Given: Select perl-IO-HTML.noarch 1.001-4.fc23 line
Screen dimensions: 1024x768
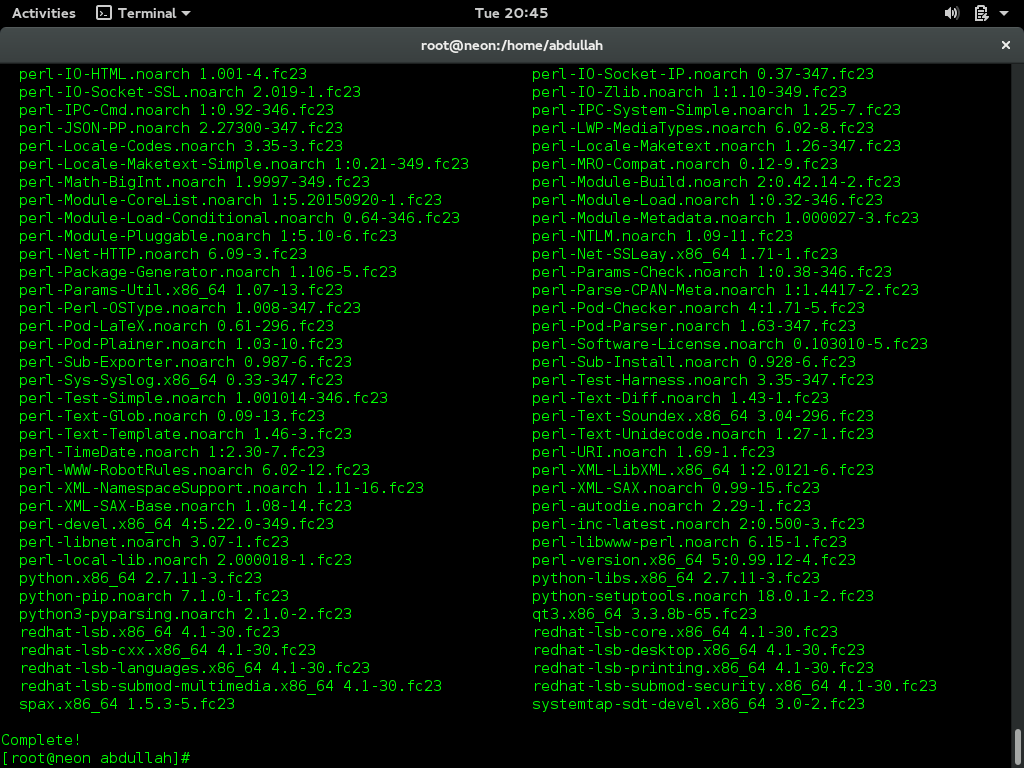Looking at the screenshot, I should (163, 74).
